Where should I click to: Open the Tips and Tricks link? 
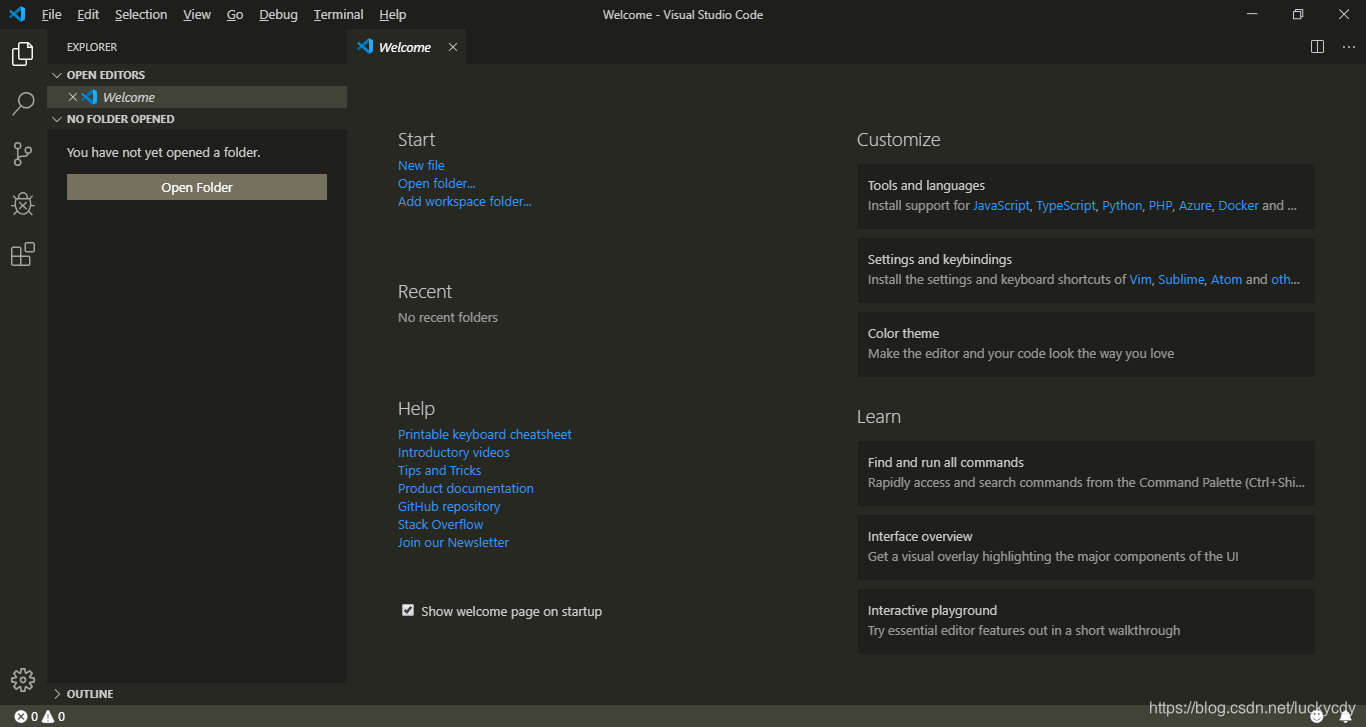click(x=440, y=471)
